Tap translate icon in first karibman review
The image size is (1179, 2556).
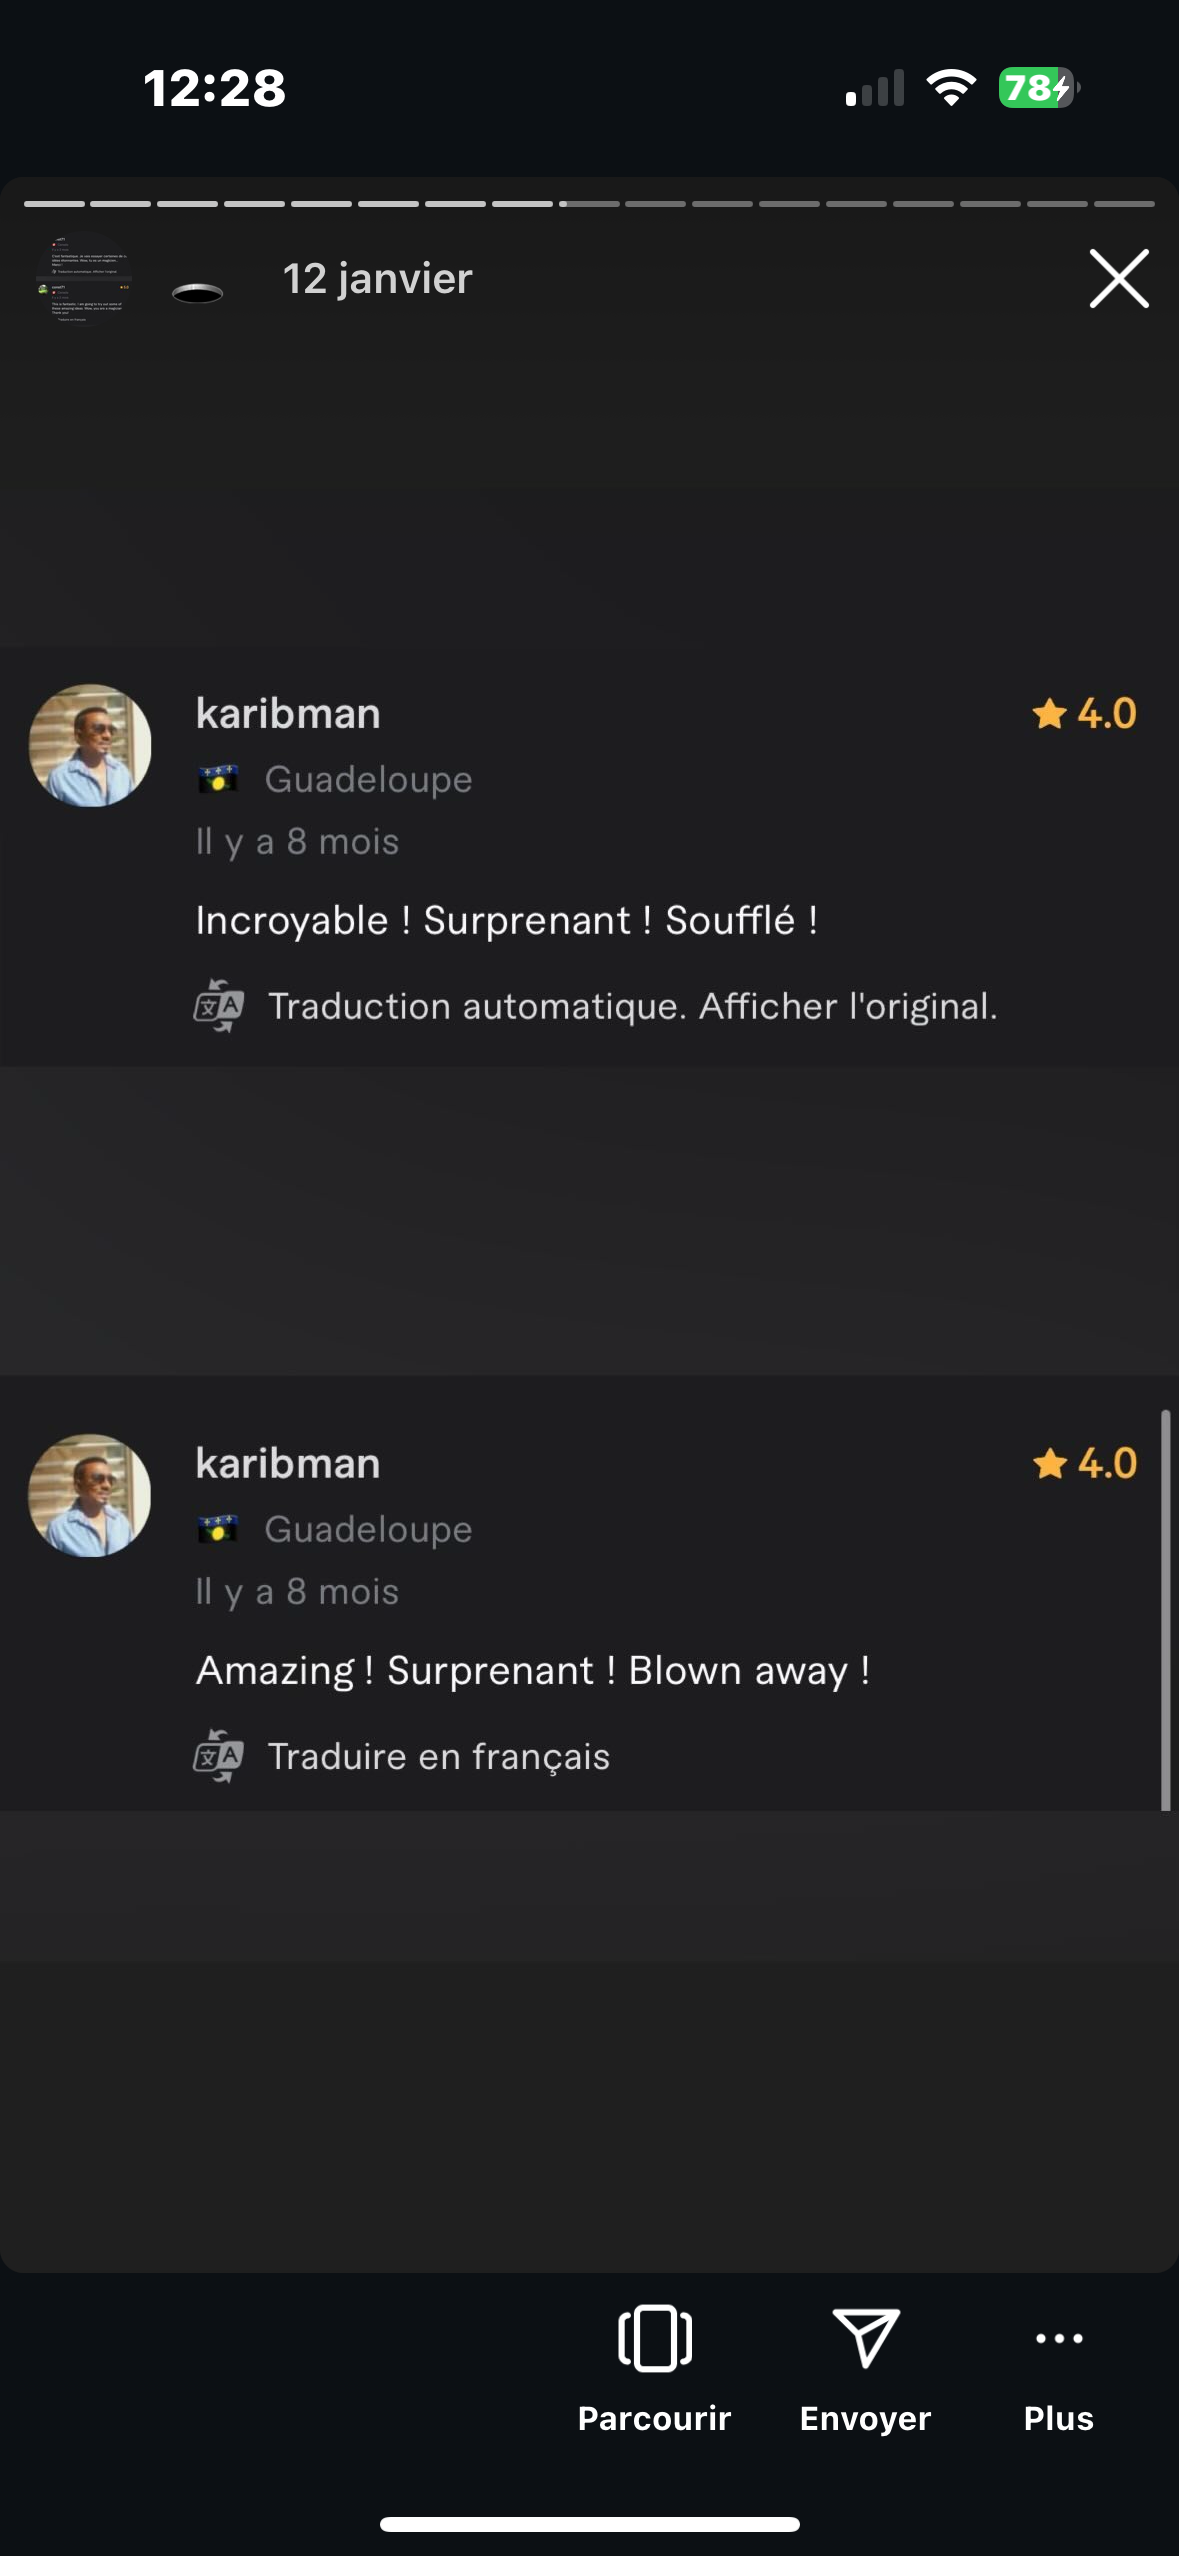tap(219, 1006)
